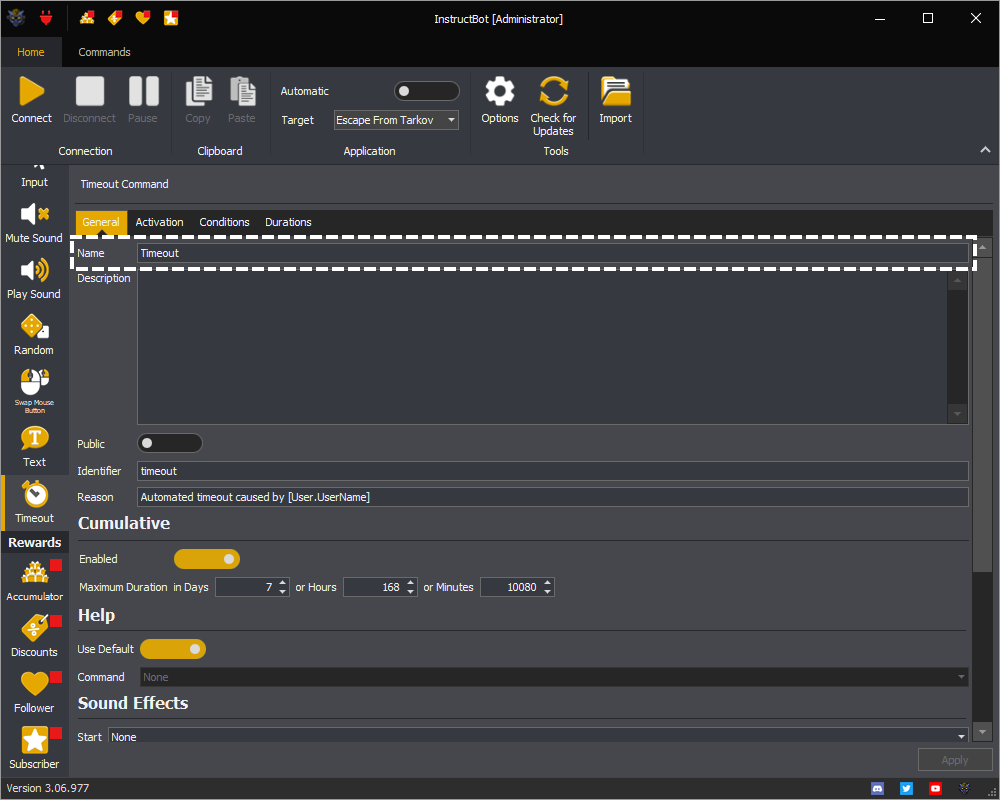
Task: Click star quick-access icon in title bar
Action: tap(171, 18)
